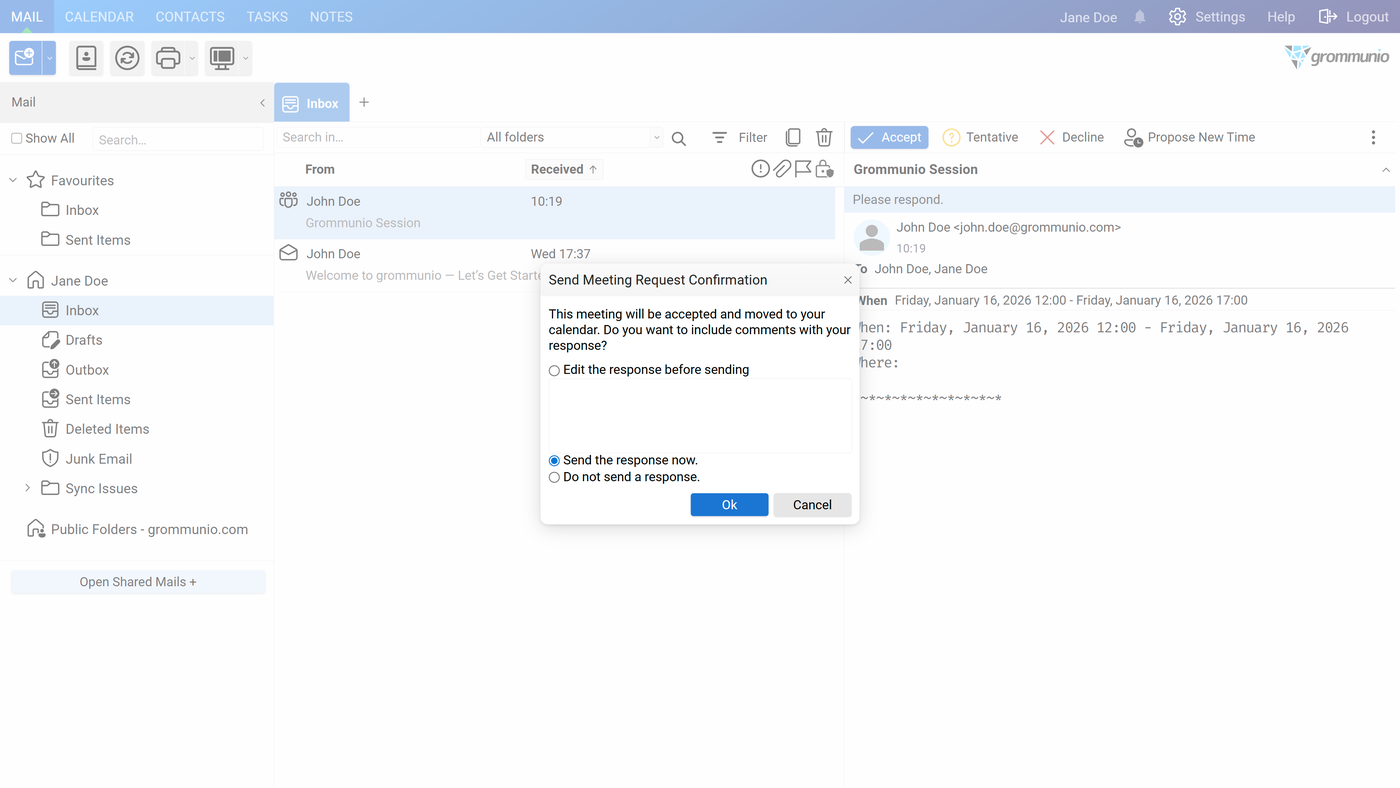
Task: Expand the Sync Issues folder
Action: point(27,489)
